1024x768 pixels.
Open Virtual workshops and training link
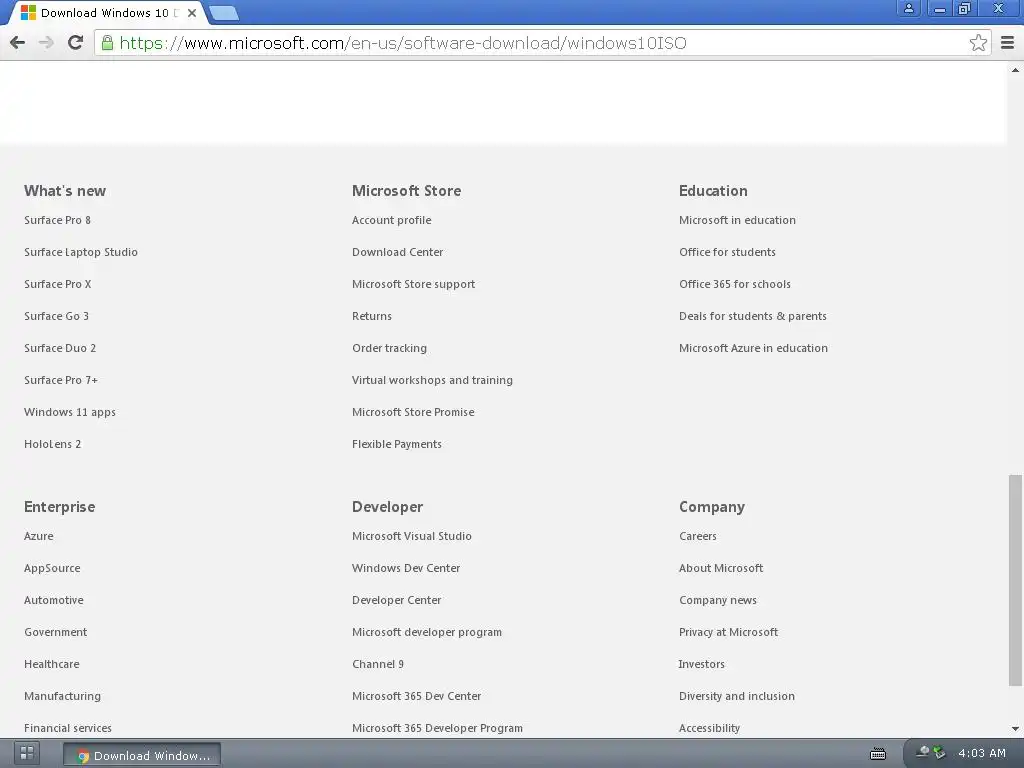[432, 380]
